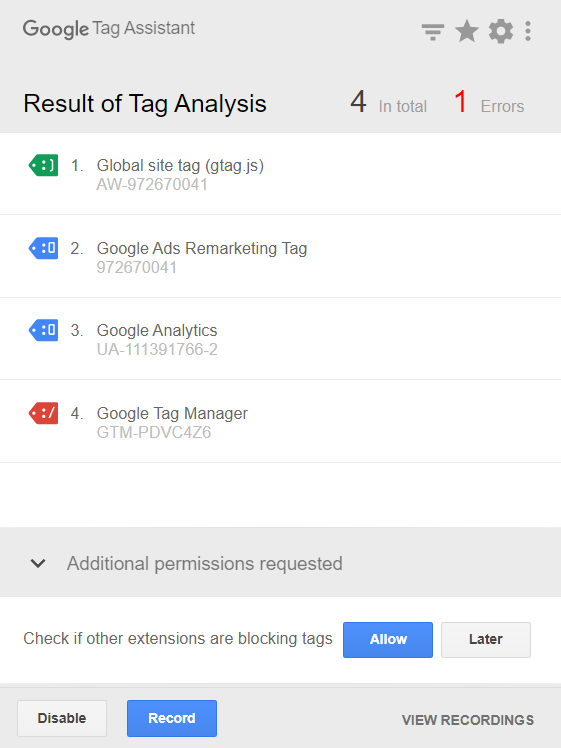Click blue tag icon for Ads Remarketing
Image resolution: width=561 pixels, height=748 pixels.
[43, 248]
